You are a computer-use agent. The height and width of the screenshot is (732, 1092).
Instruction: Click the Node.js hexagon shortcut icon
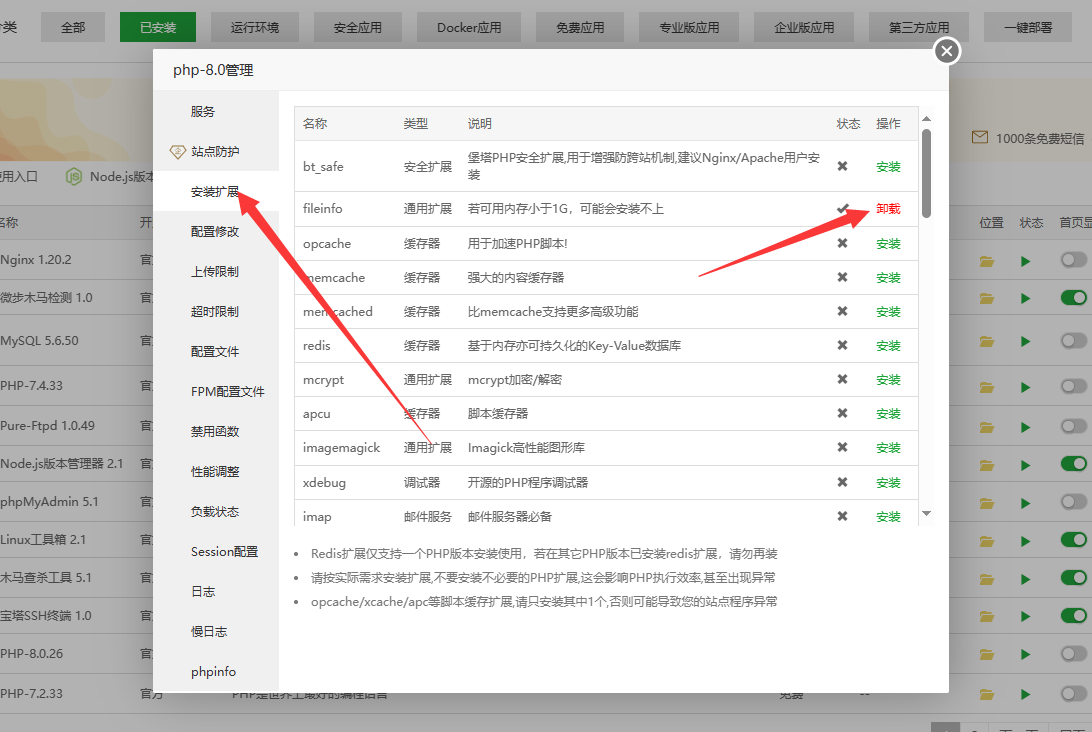click(x=74, y=177)
